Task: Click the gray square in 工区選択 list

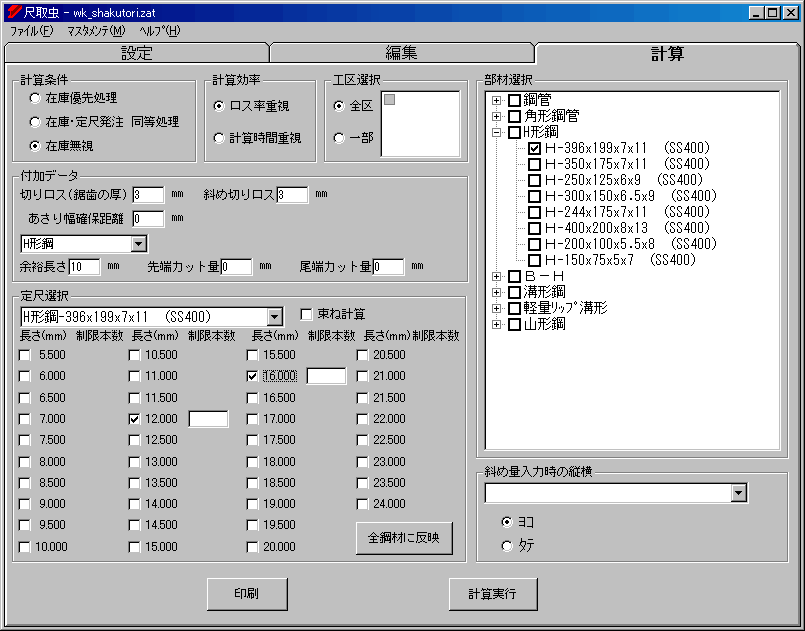Action: (x=390, y=99)
